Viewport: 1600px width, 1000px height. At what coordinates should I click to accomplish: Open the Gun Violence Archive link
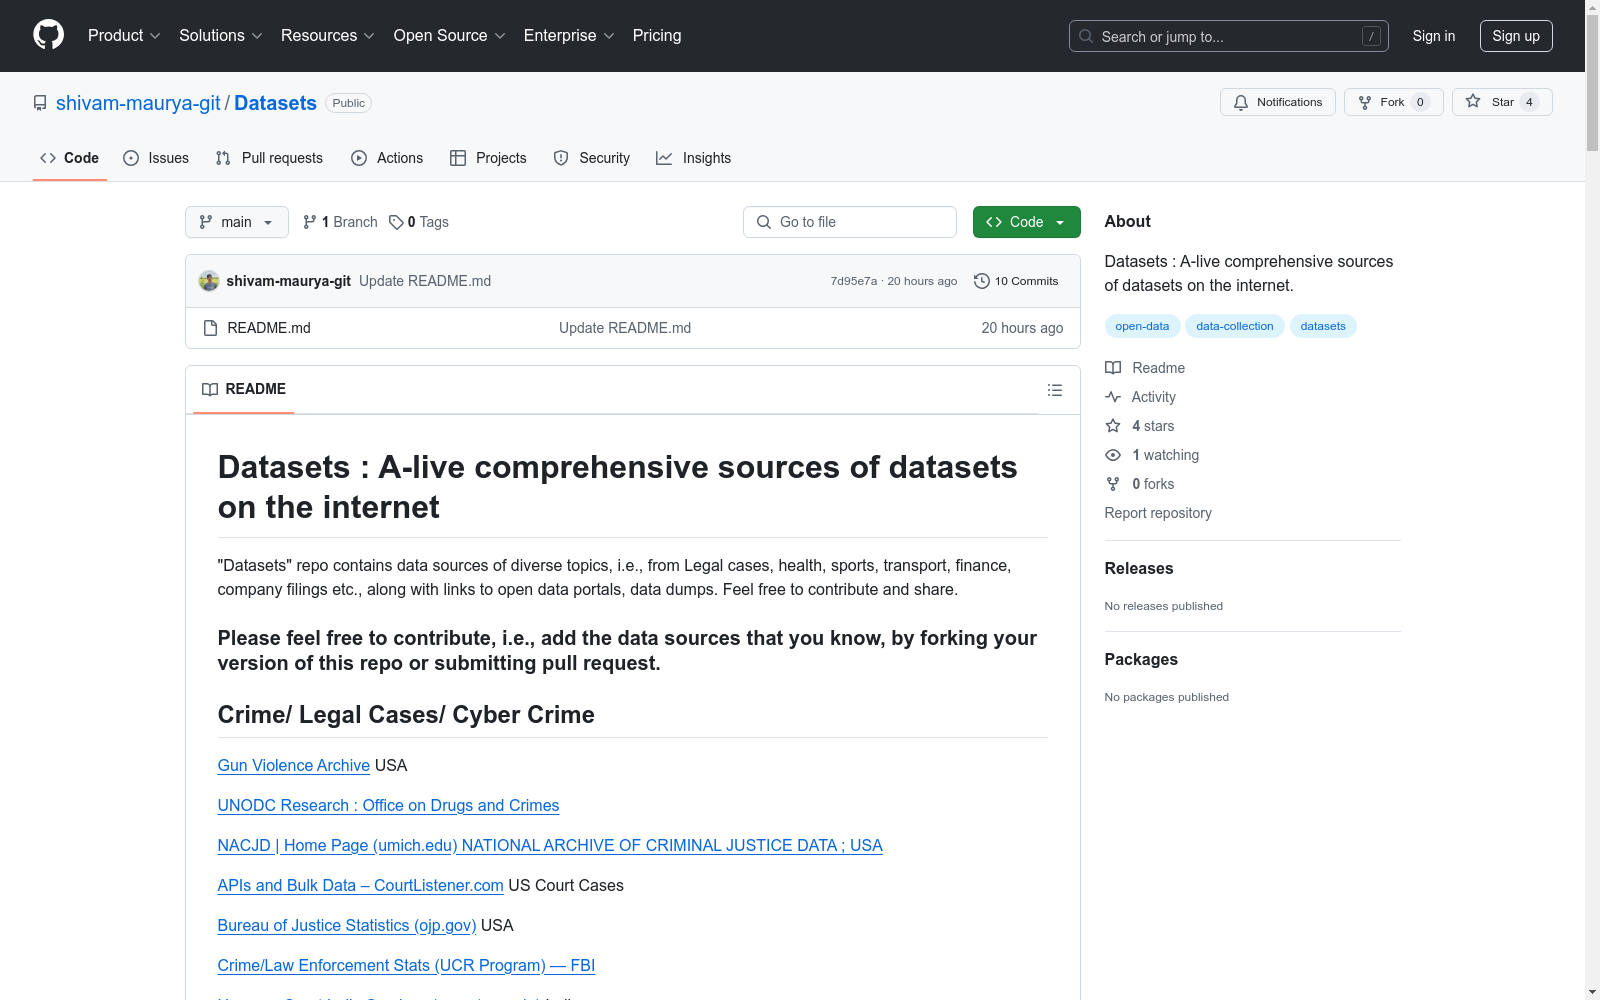click(294, 765)
